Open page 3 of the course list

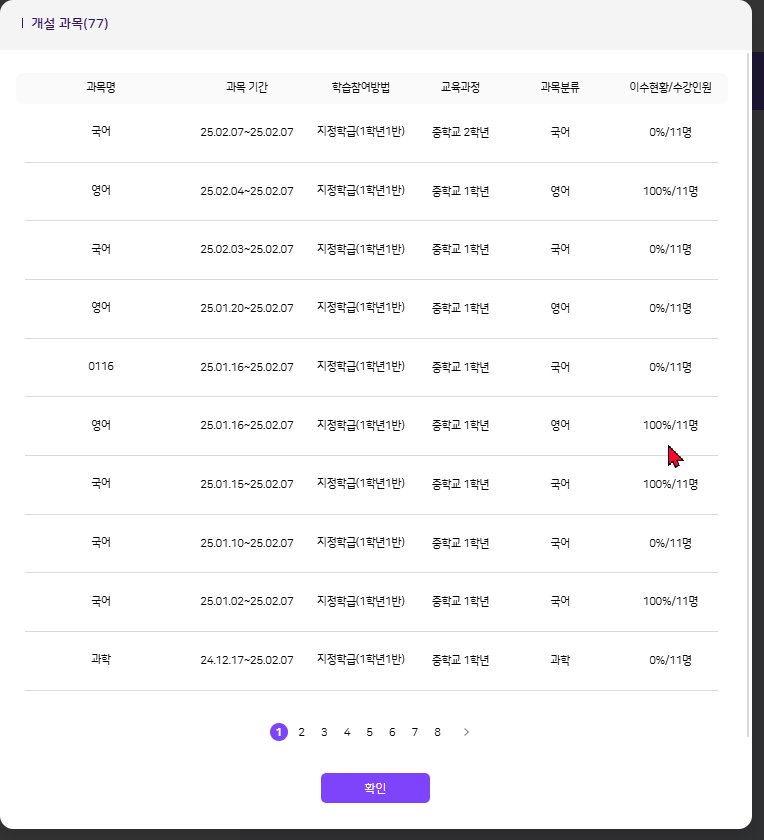pyautogui.click(x=324, y=732)
